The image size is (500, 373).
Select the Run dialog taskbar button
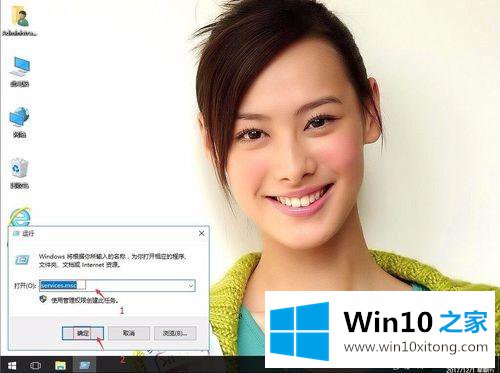click(x=85, y=365)
